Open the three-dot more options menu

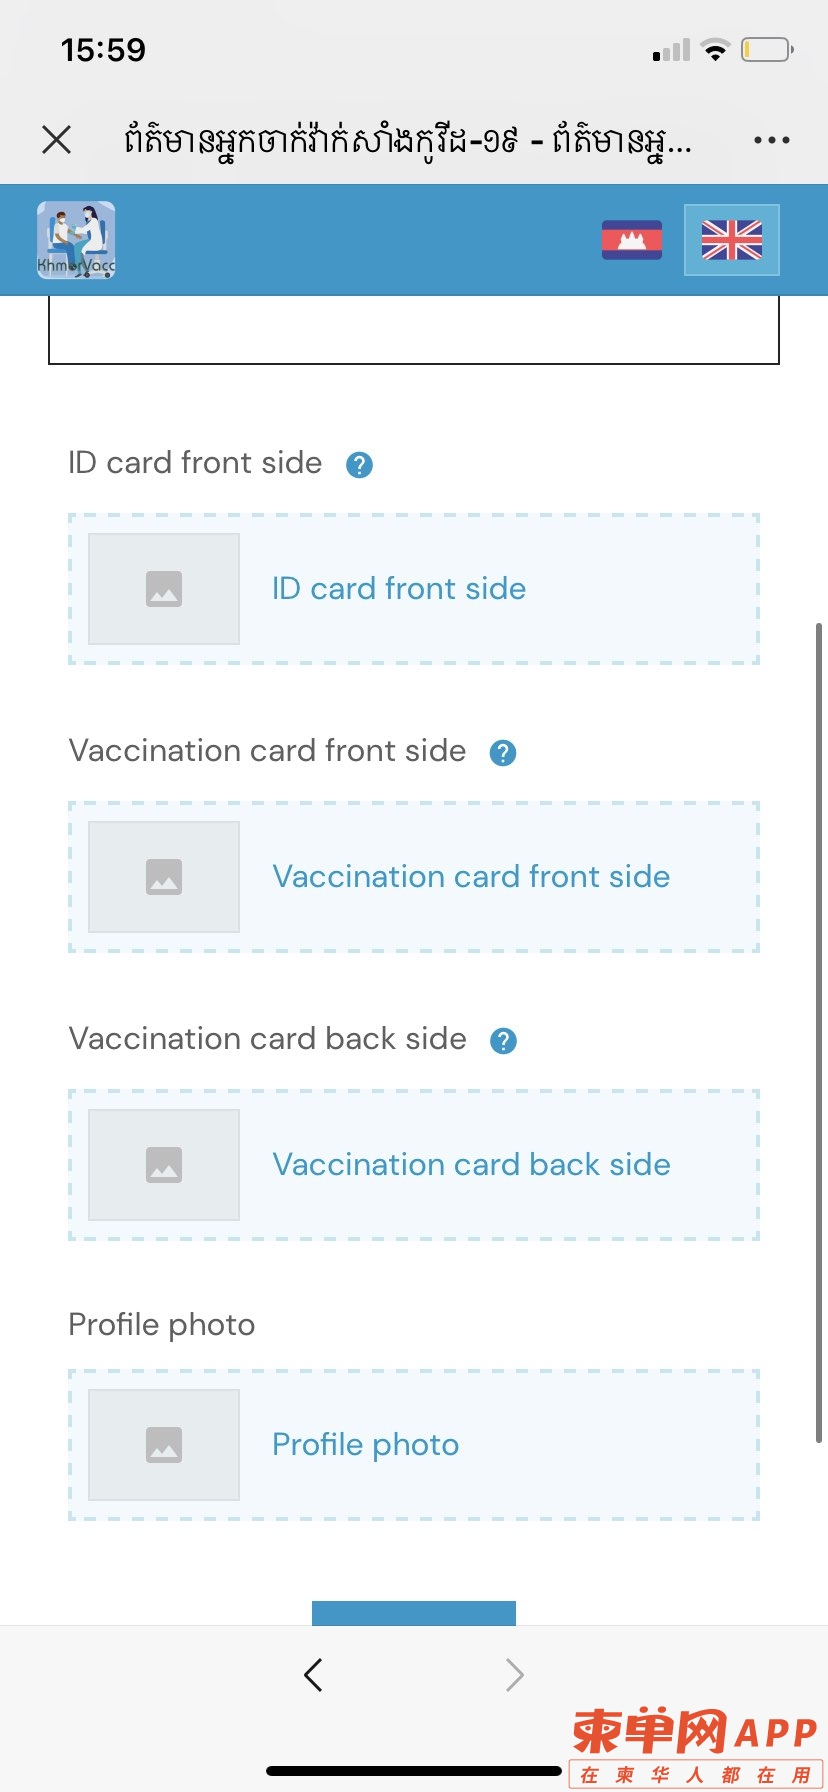(772, 140)
